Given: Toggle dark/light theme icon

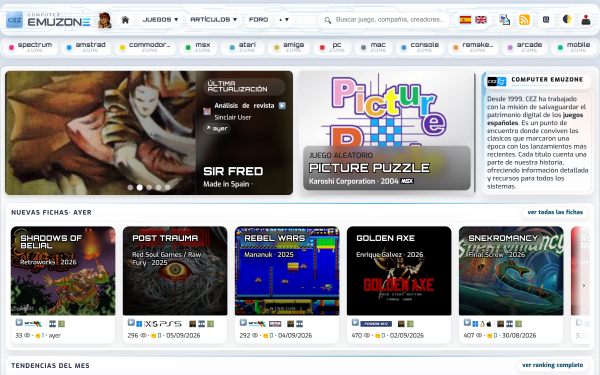Looking at the screenshot, I should [567, 19].
